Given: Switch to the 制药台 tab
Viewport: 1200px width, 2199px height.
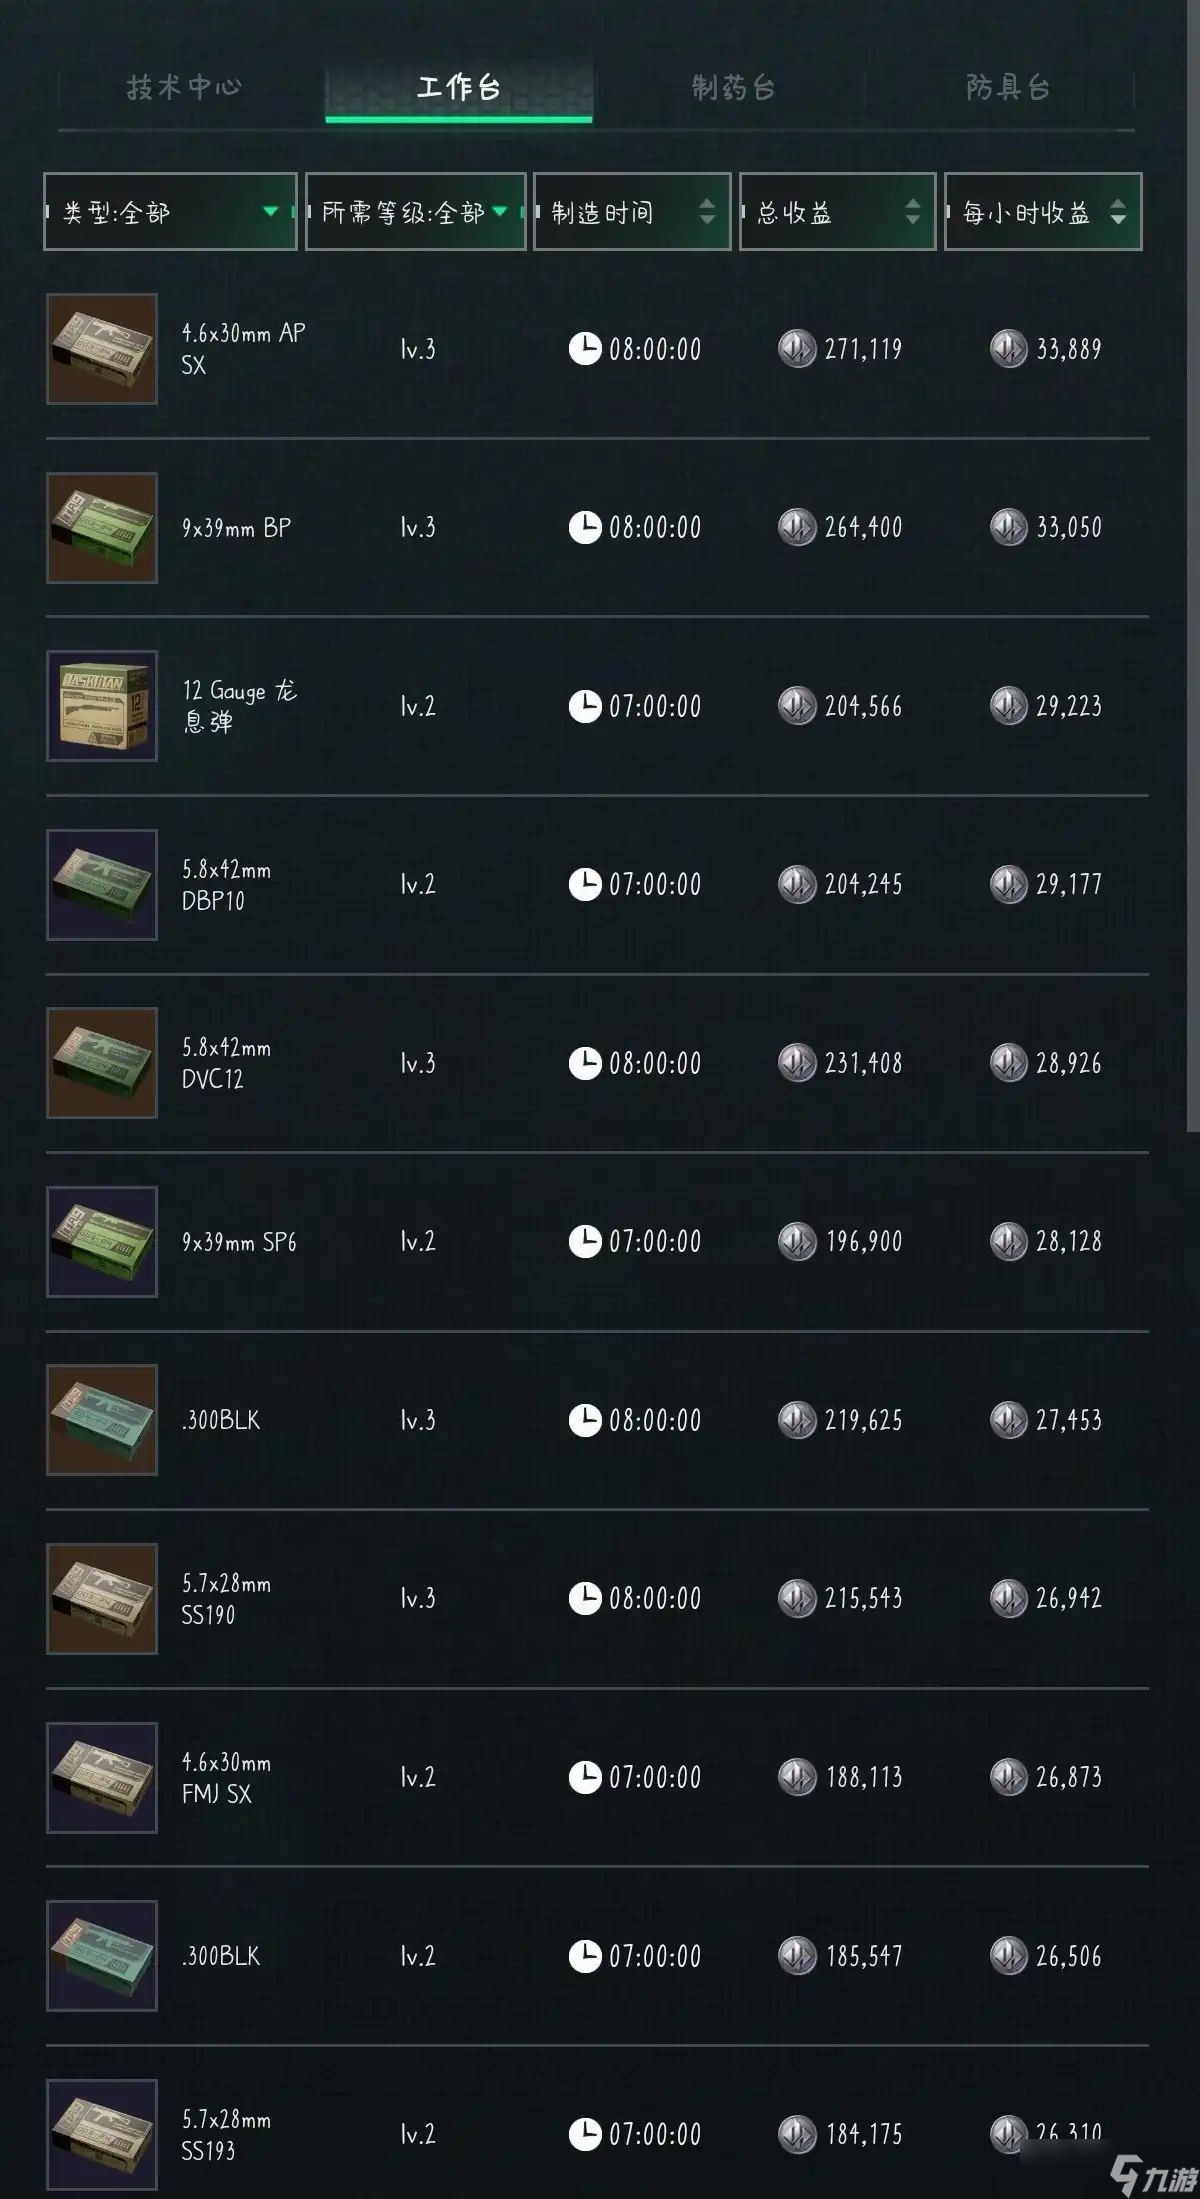Looking at the screenshot, I should point(733,88).
